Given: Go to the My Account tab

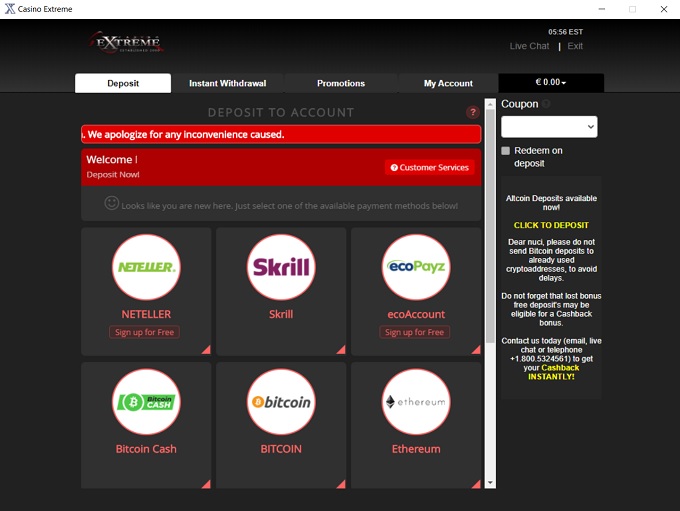Looking at the screenshot, I should pos(448,83).
